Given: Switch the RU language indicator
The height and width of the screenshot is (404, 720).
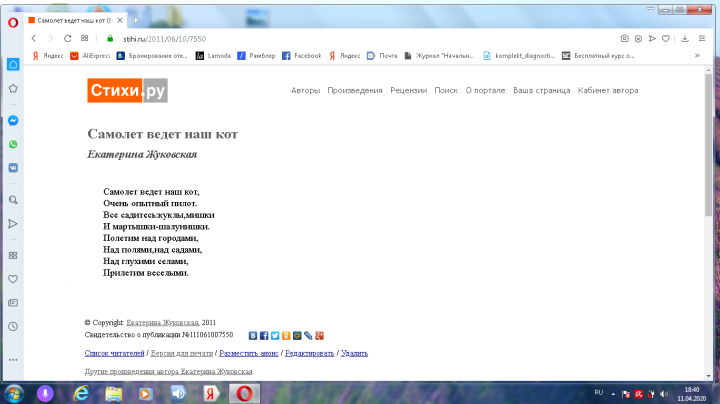Looking at the screenshot, I should point(599,393).
